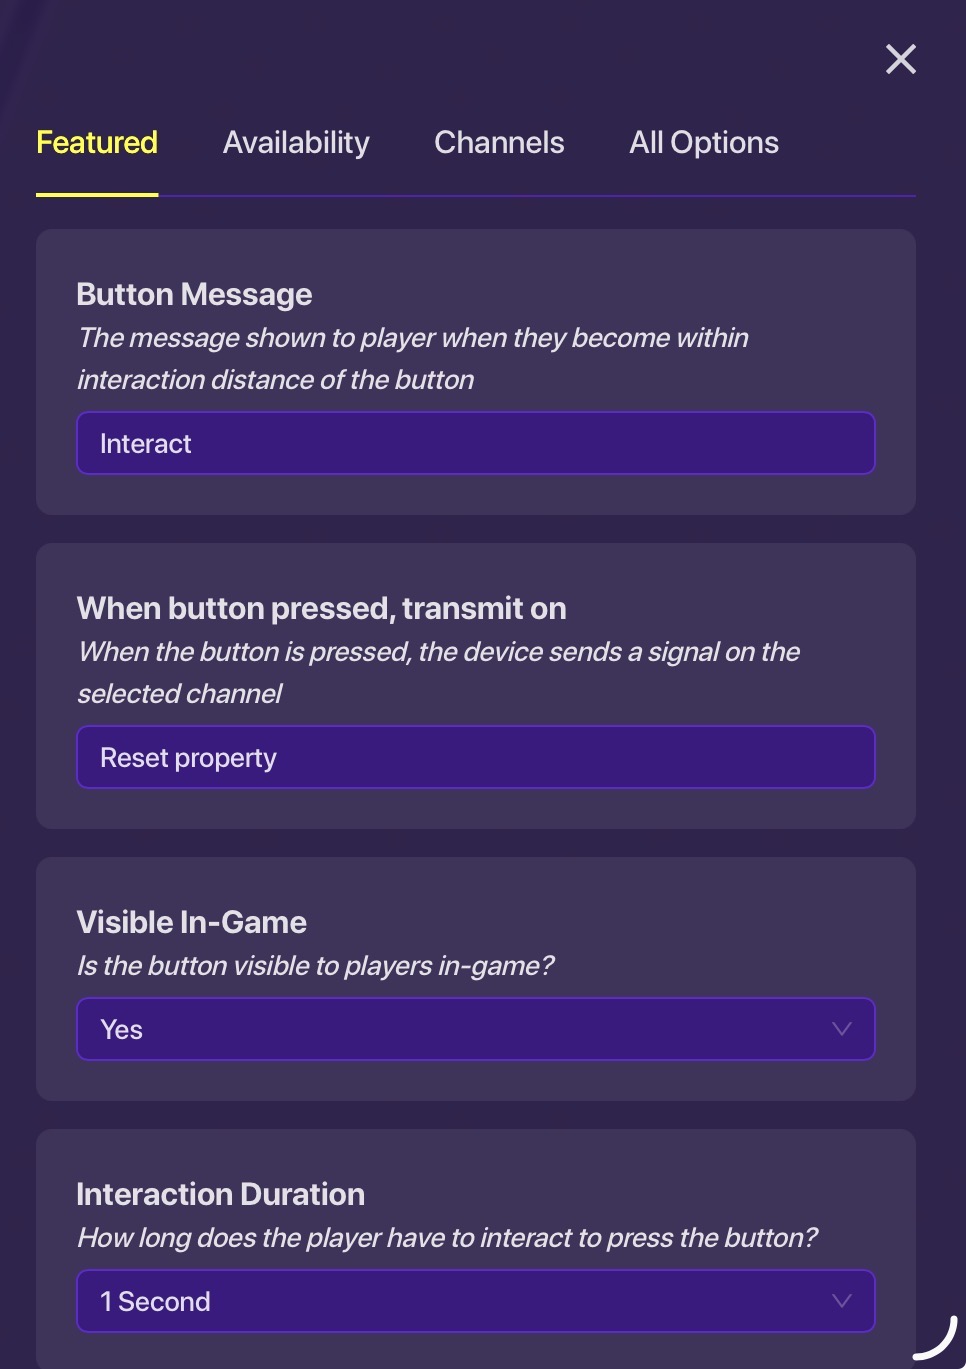The height and width of the screenshot is (1369, 966).
Task: Close the button settings panel
Action: pos(901,60)
